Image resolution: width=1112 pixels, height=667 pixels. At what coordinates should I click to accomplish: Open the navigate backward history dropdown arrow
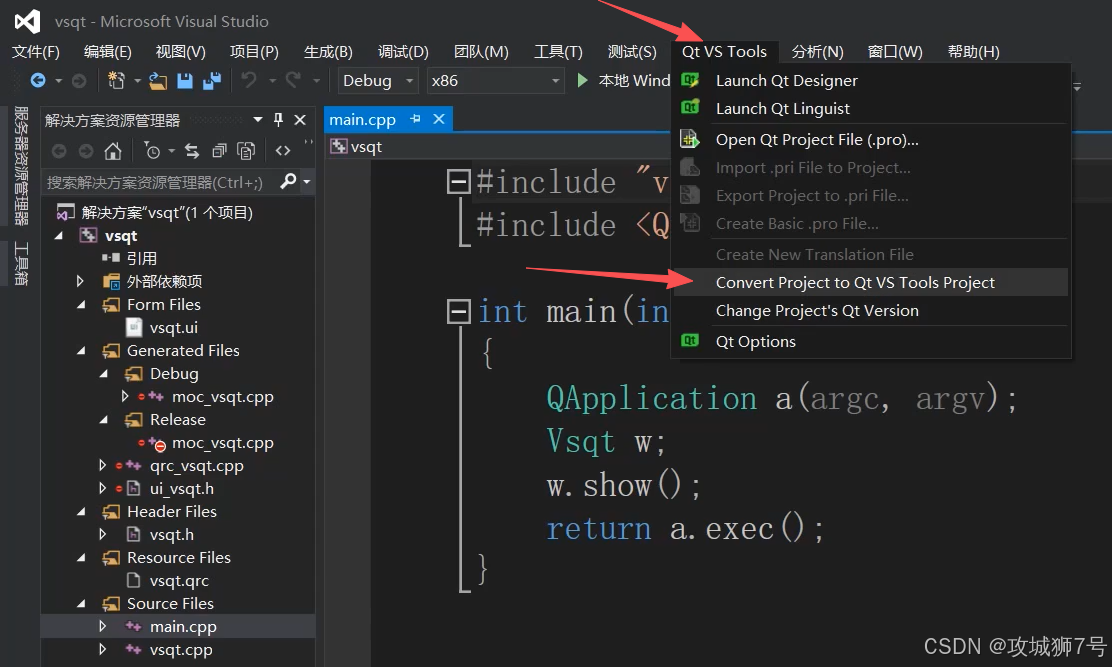(58, 81)
